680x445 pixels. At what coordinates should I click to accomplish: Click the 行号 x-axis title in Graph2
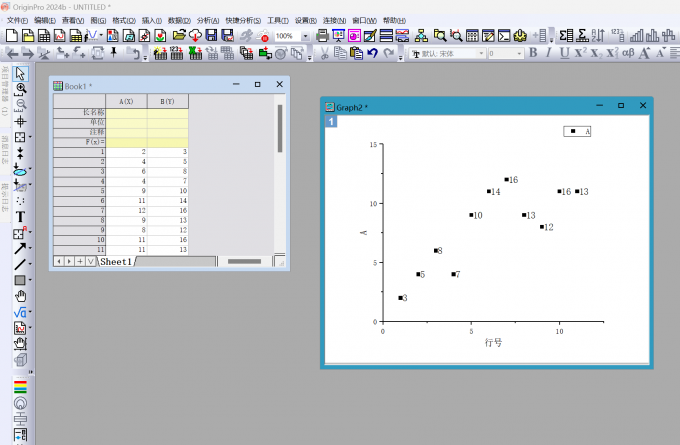pyautogui.click(x=493, y=343)
